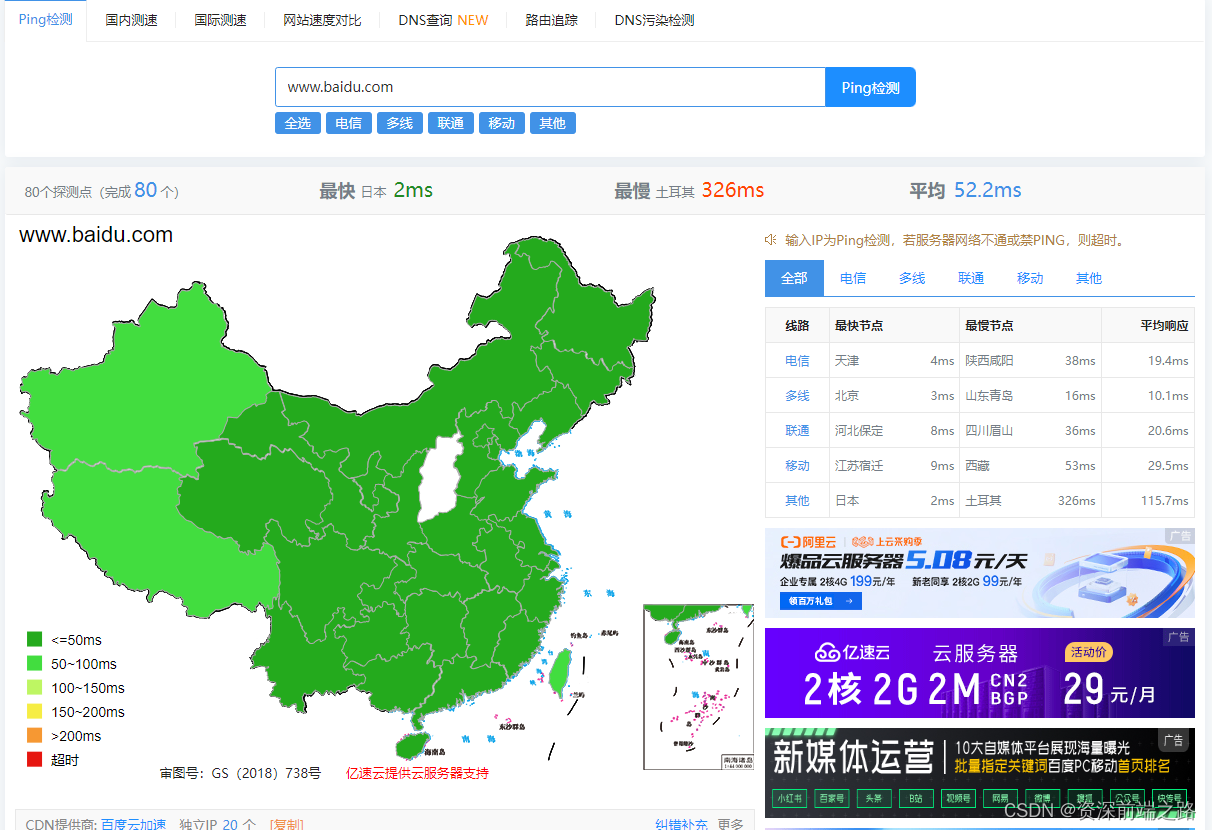1212x830 pixels.
Task: Toggle the 移动 filter under the search box
Action: click(x=502, y=123)
